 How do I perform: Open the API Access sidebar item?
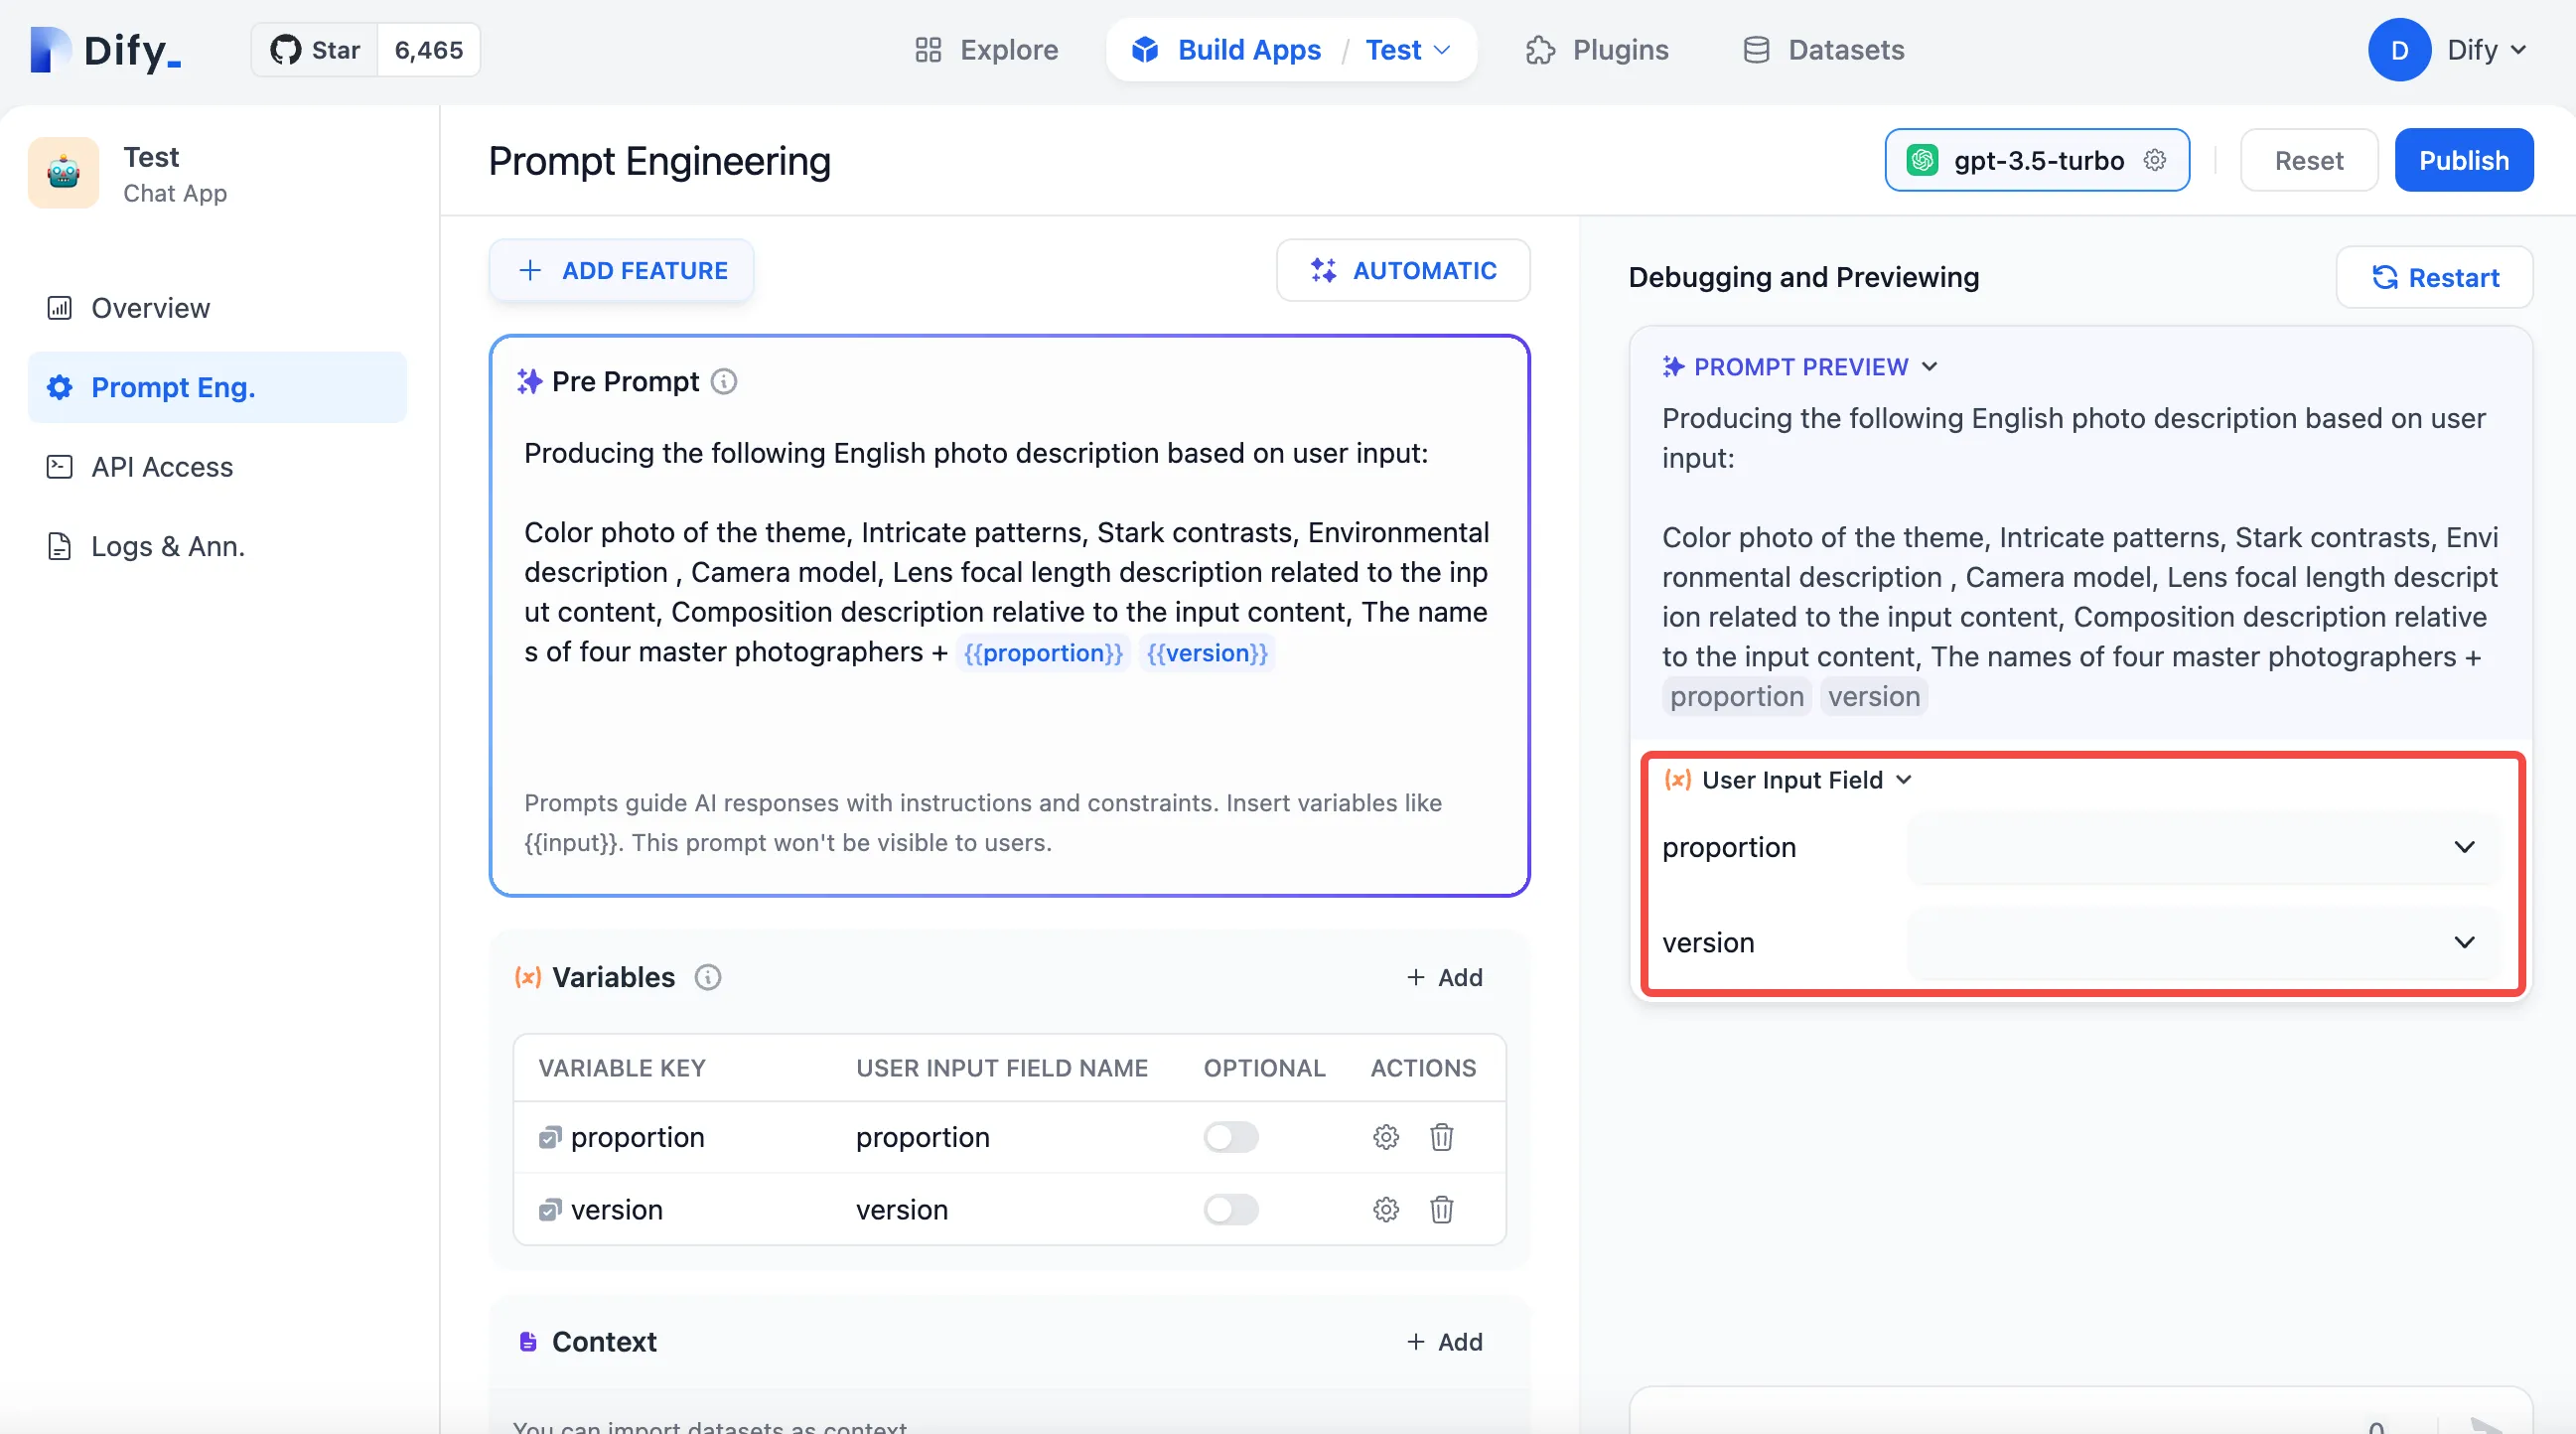tap(162, 467)
